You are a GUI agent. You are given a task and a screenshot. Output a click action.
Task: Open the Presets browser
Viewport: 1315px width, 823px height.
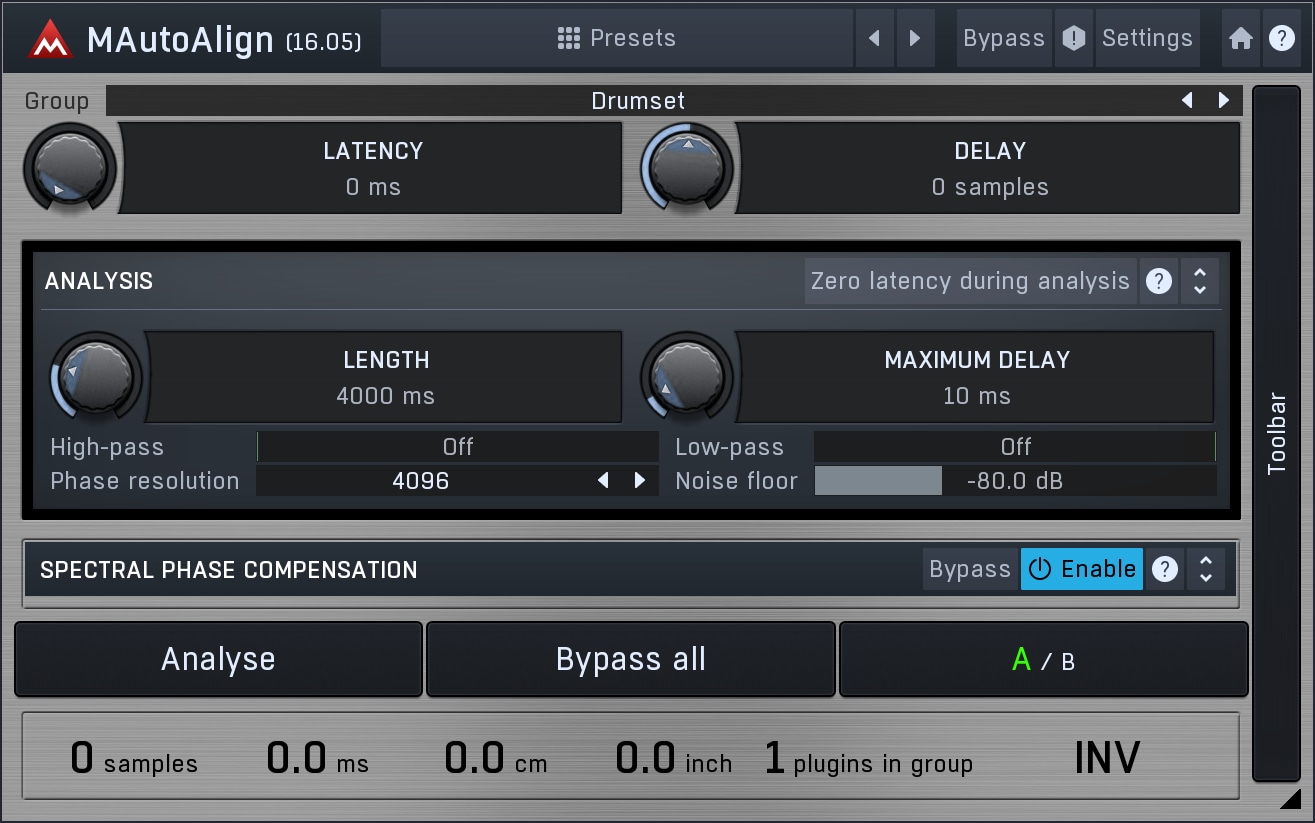[617, 38]
